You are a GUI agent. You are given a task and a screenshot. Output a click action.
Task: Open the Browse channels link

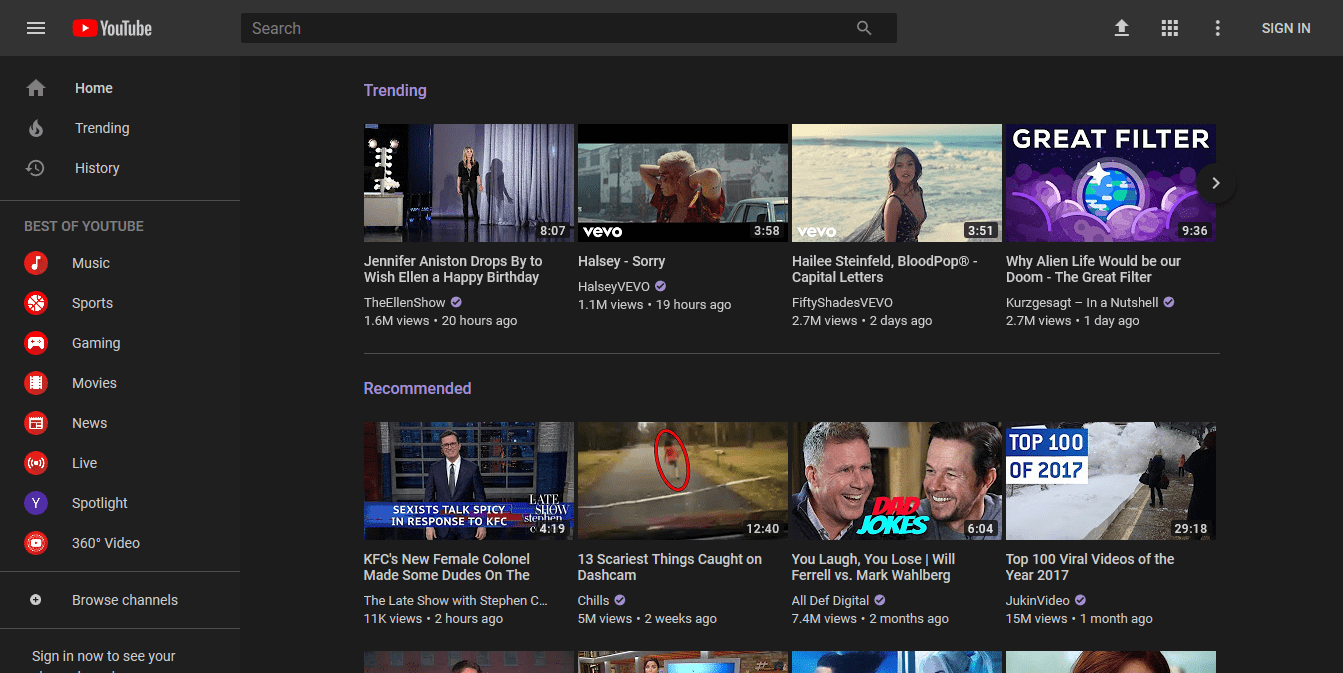[125, 600]
